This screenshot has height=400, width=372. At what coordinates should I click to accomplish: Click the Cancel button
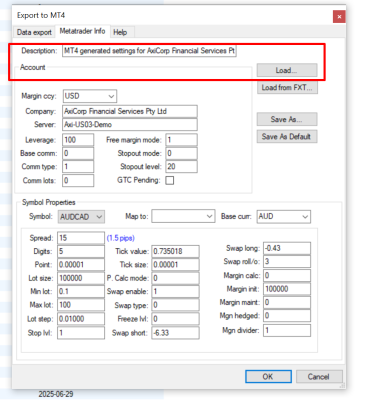[x=319, y=377]
